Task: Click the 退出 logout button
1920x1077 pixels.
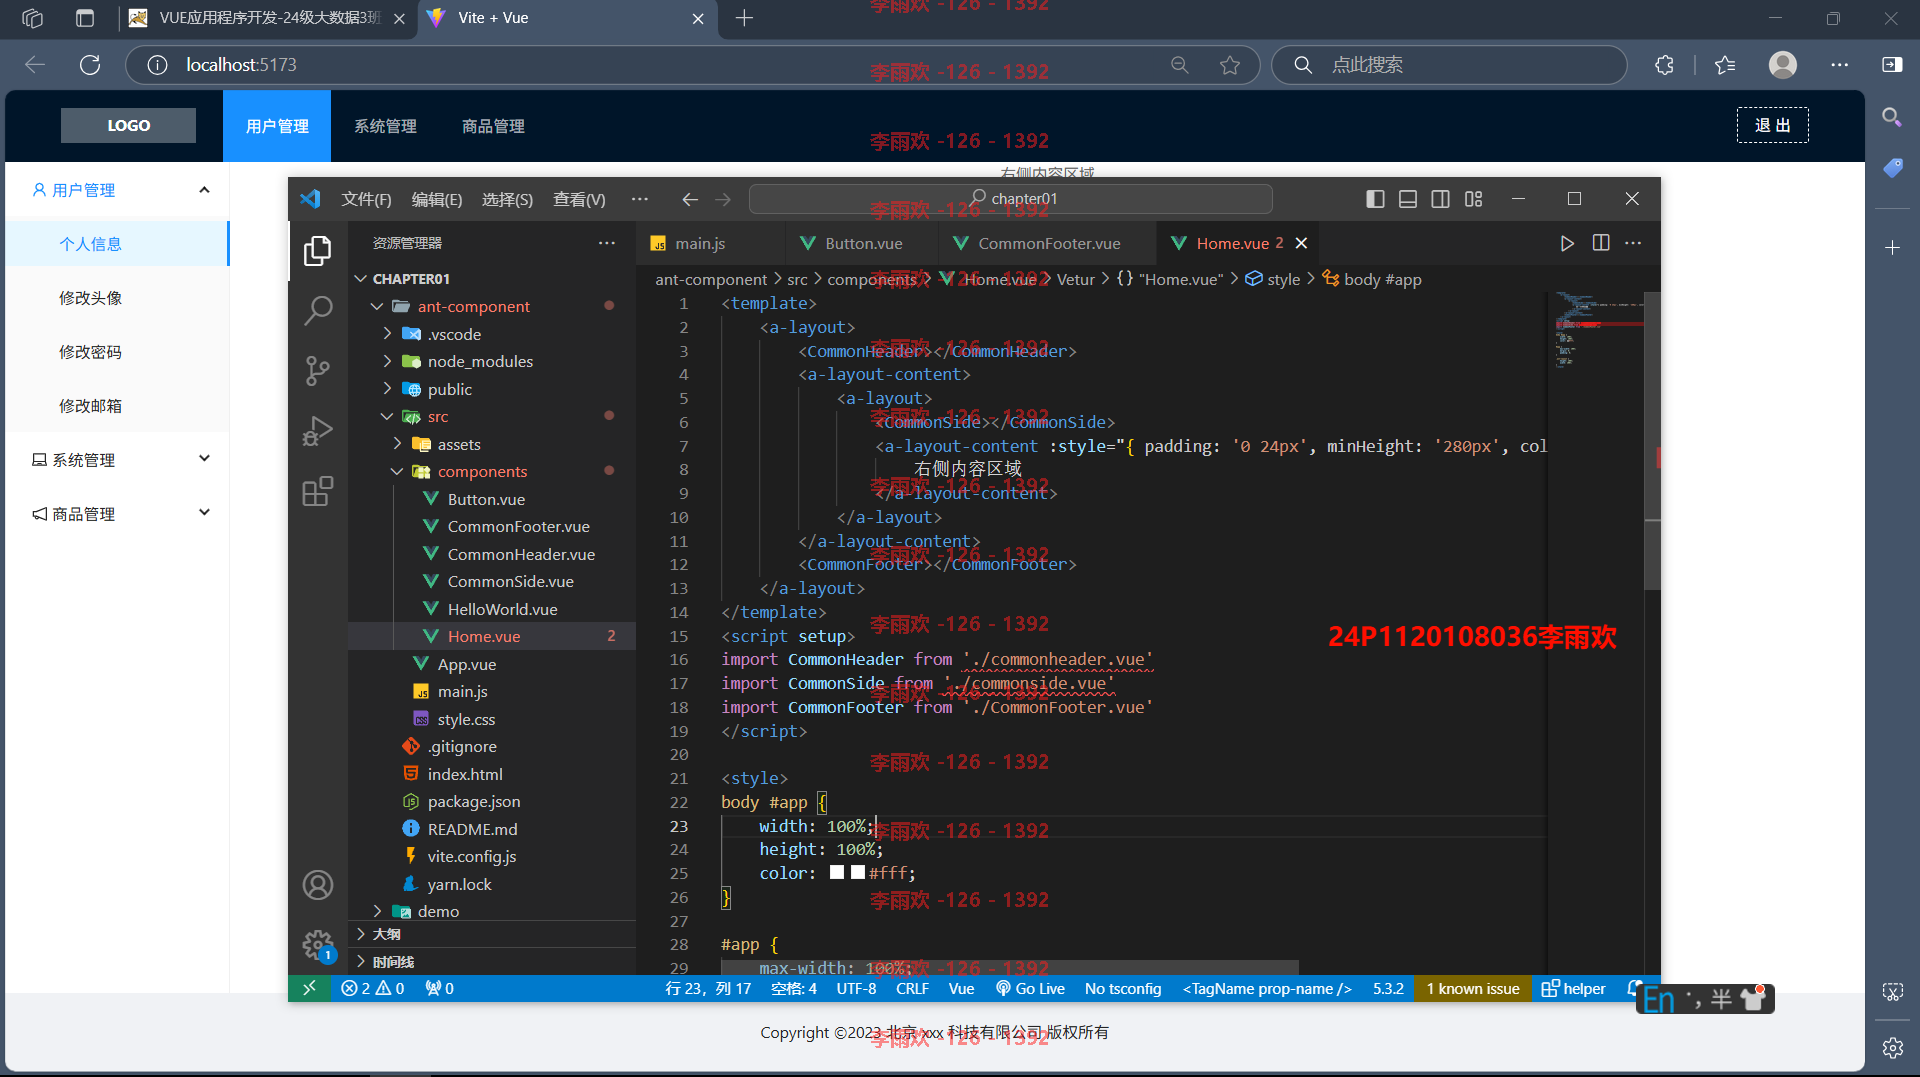Action: [x=1772, y=125]
